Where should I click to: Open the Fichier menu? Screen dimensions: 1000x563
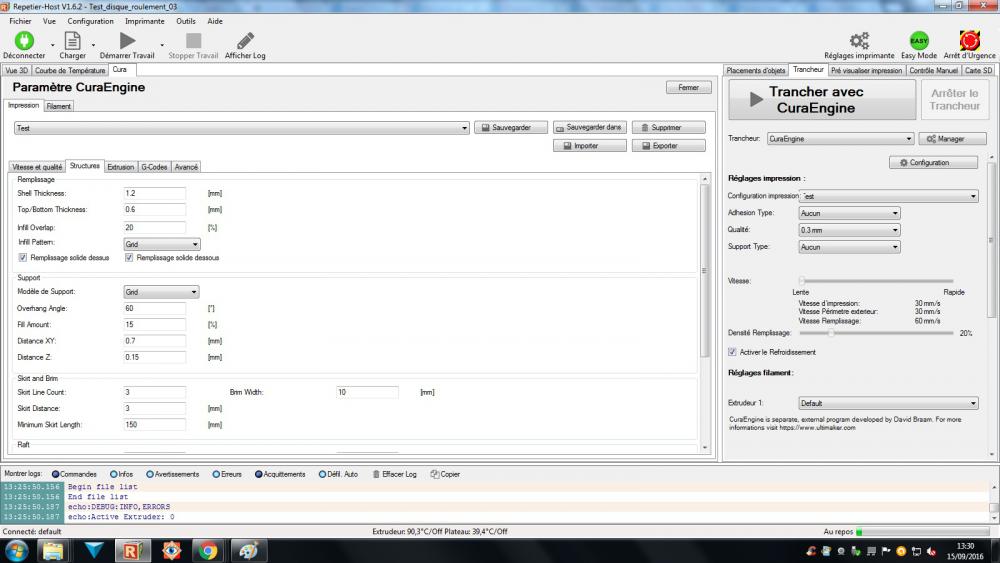coord(20,21)
